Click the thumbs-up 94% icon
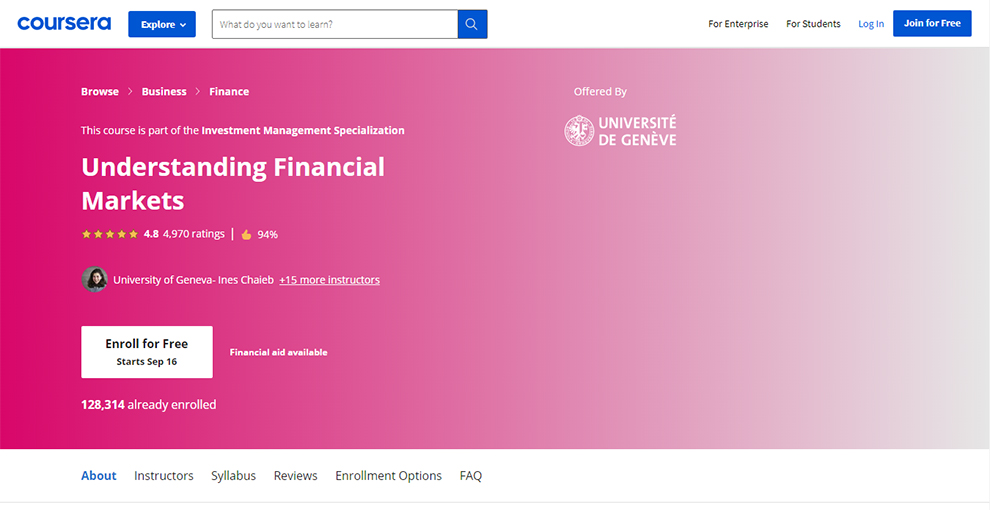This screenshot has height=510, width=990. tap(246, 235)
